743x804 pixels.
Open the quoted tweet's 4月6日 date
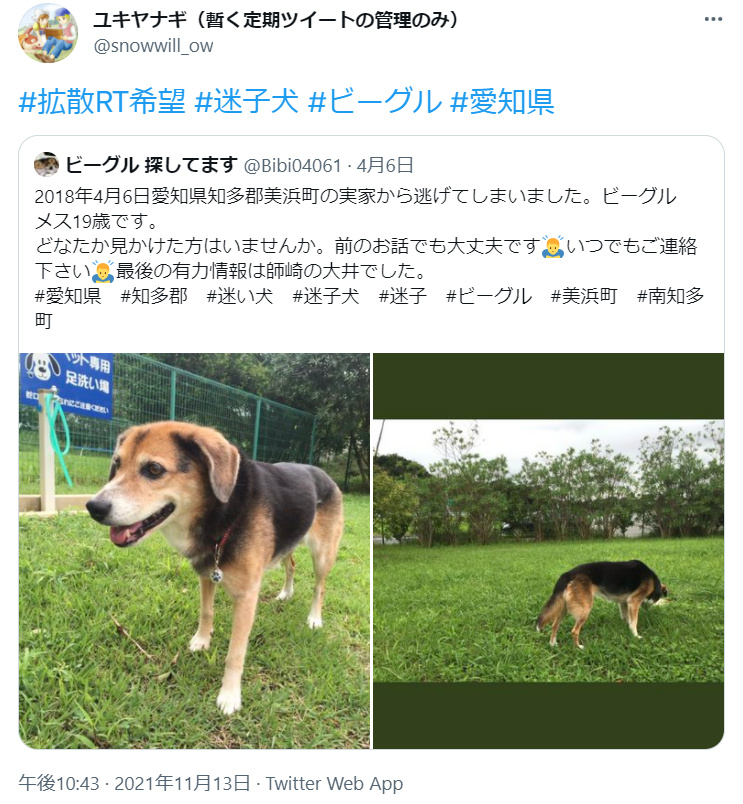click(385, 165)
